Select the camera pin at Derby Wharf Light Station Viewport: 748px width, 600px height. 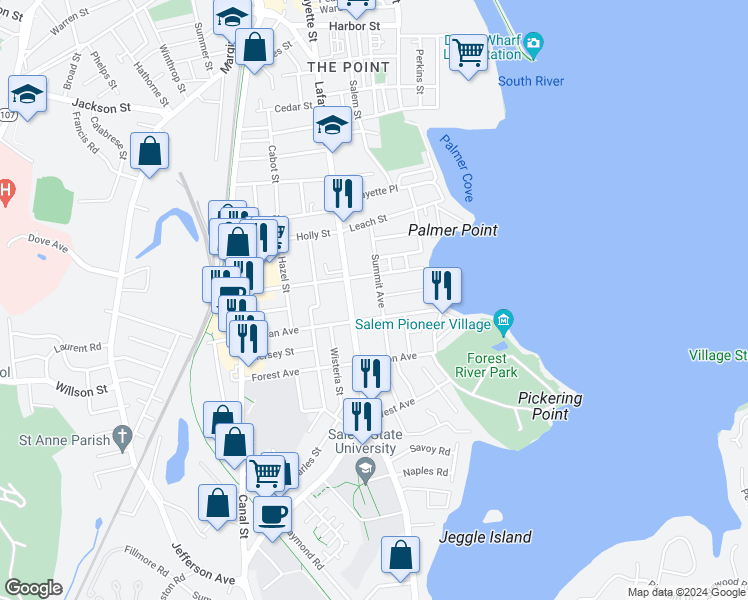point(534,46)
